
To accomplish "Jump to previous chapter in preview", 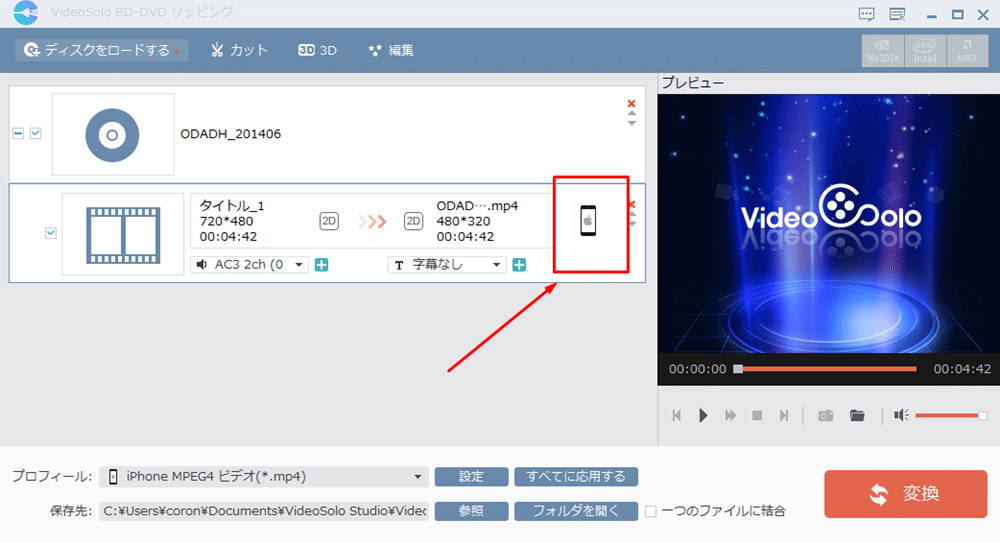I will pos(677,415).
